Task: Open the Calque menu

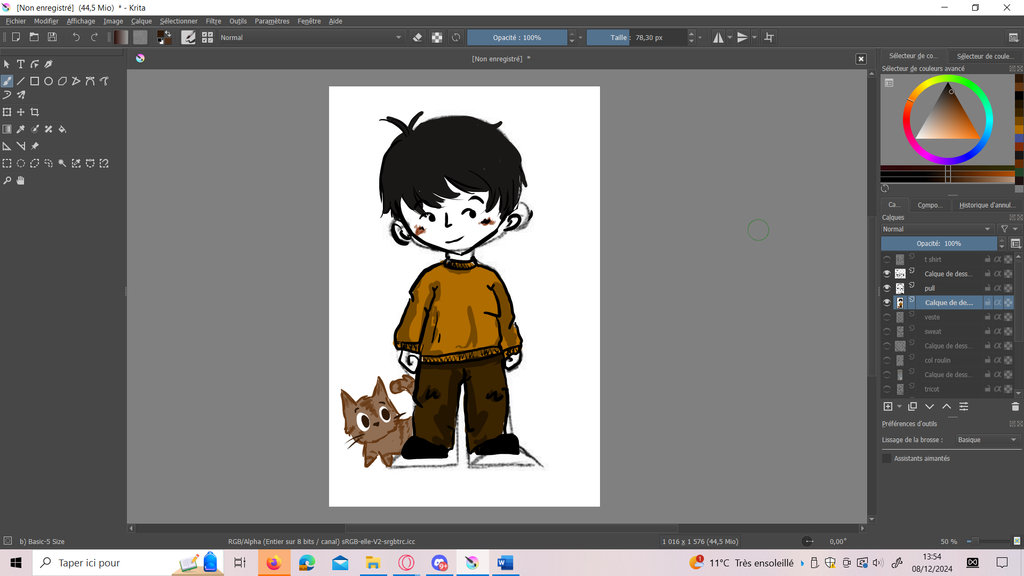Action: point(141,21)
